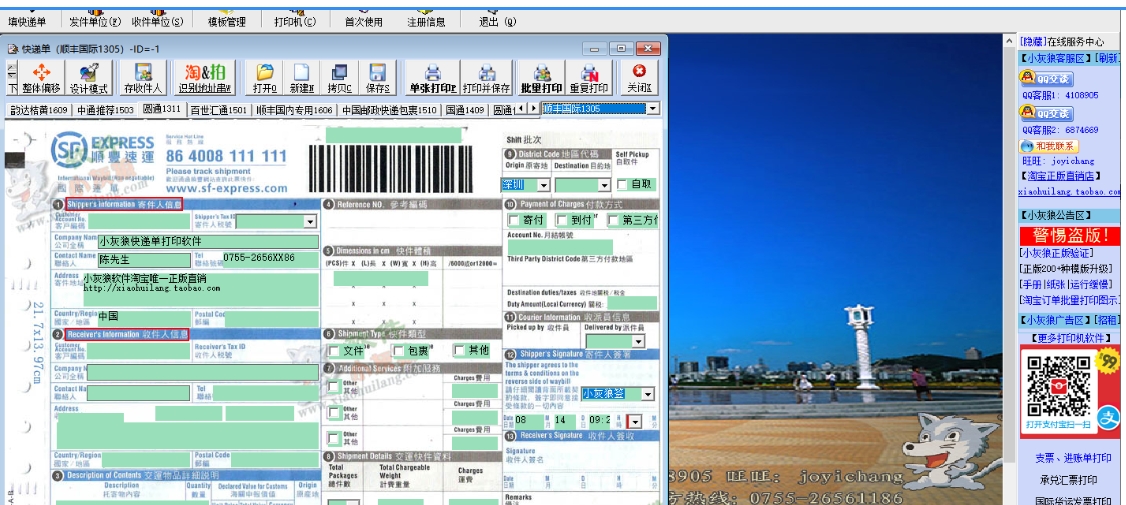Switch to the 韵达桔黄1609 tab
The image size is (1126, 505).
tap(39, 110)
